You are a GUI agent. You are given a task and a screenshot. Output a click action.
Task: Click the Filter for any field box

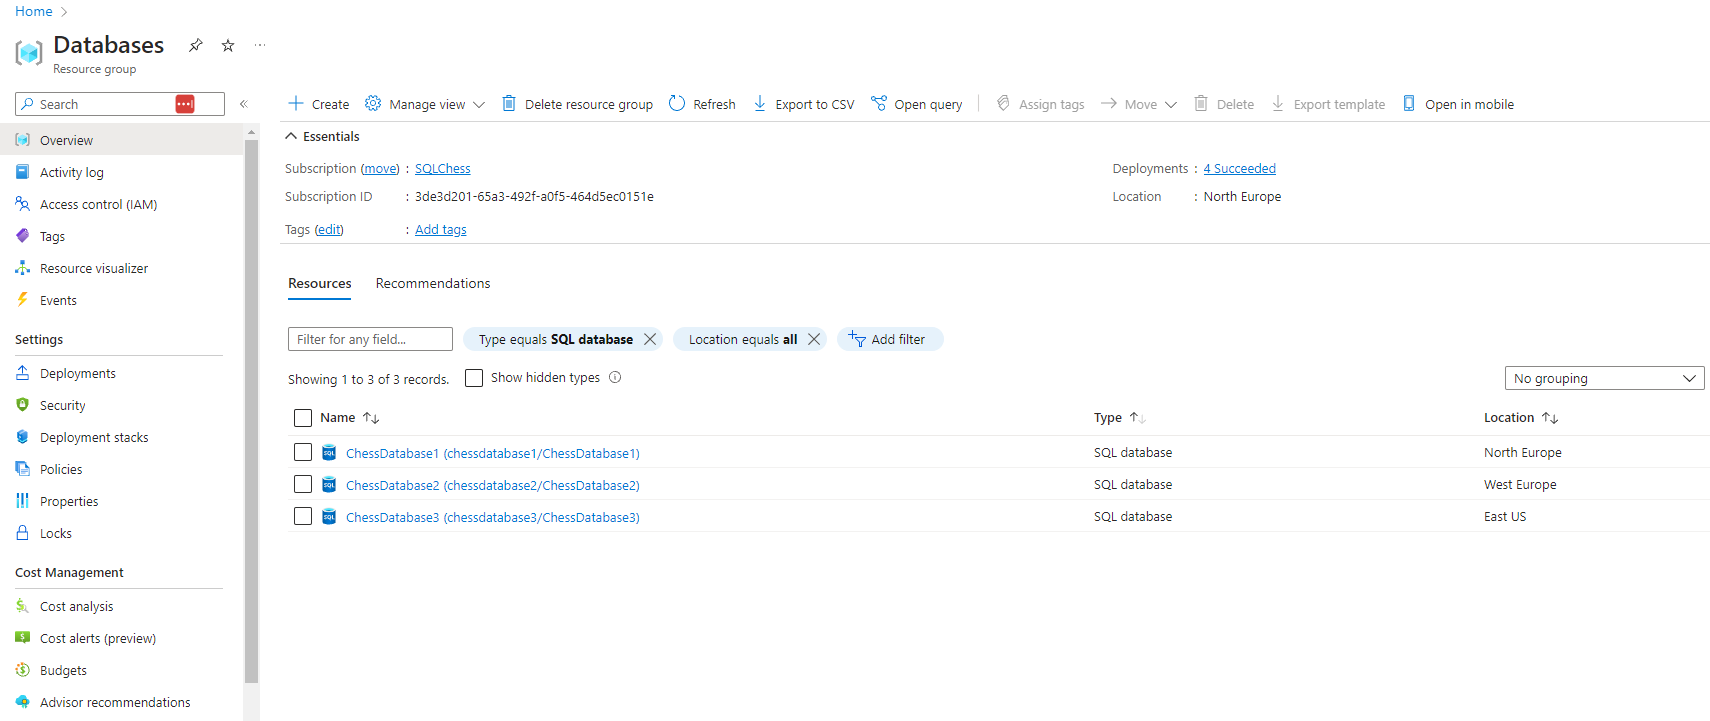point(370,339)
